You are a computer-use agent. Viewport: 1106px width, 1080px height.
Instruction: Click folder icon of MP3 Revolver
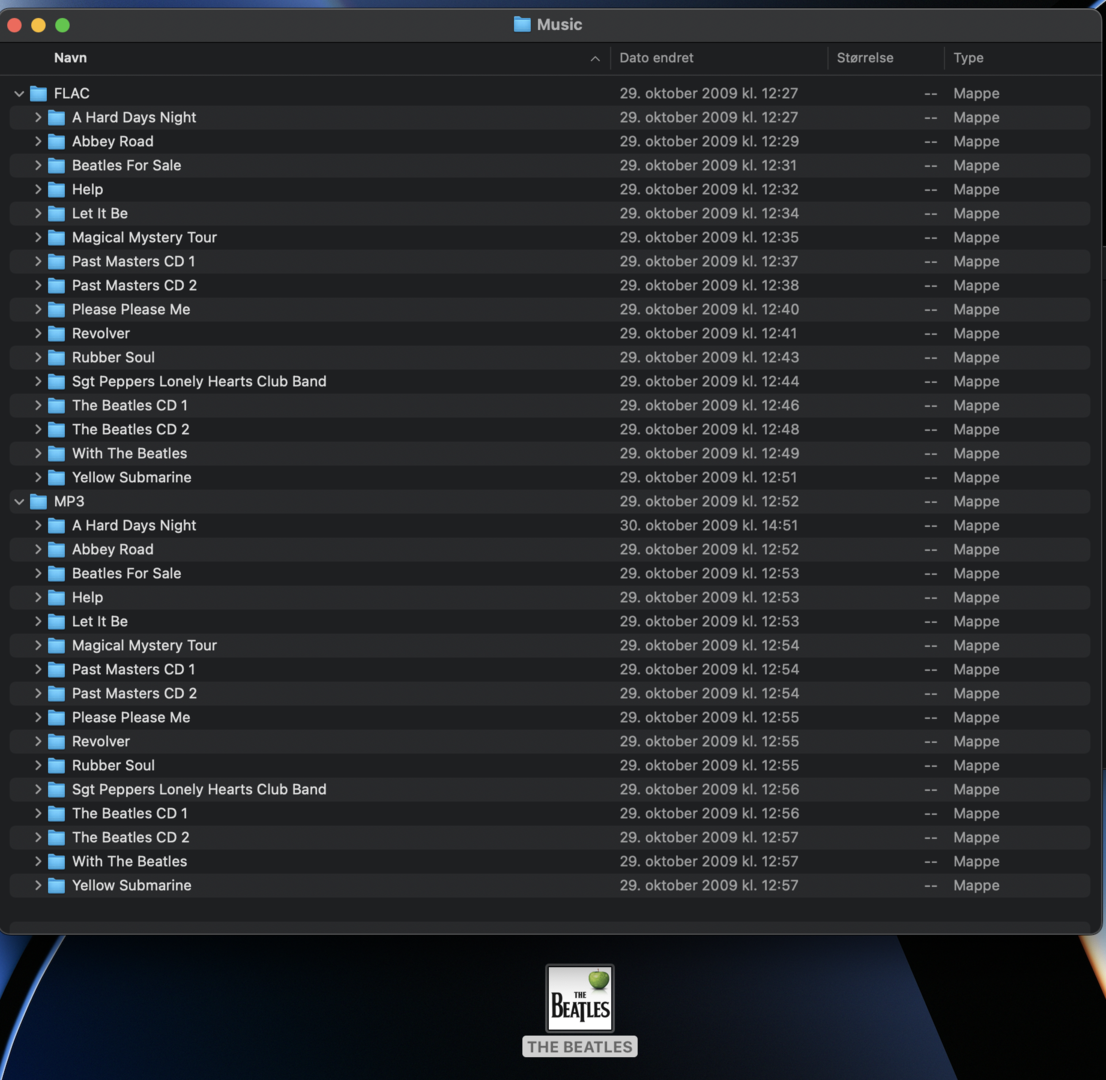point(56,741)
